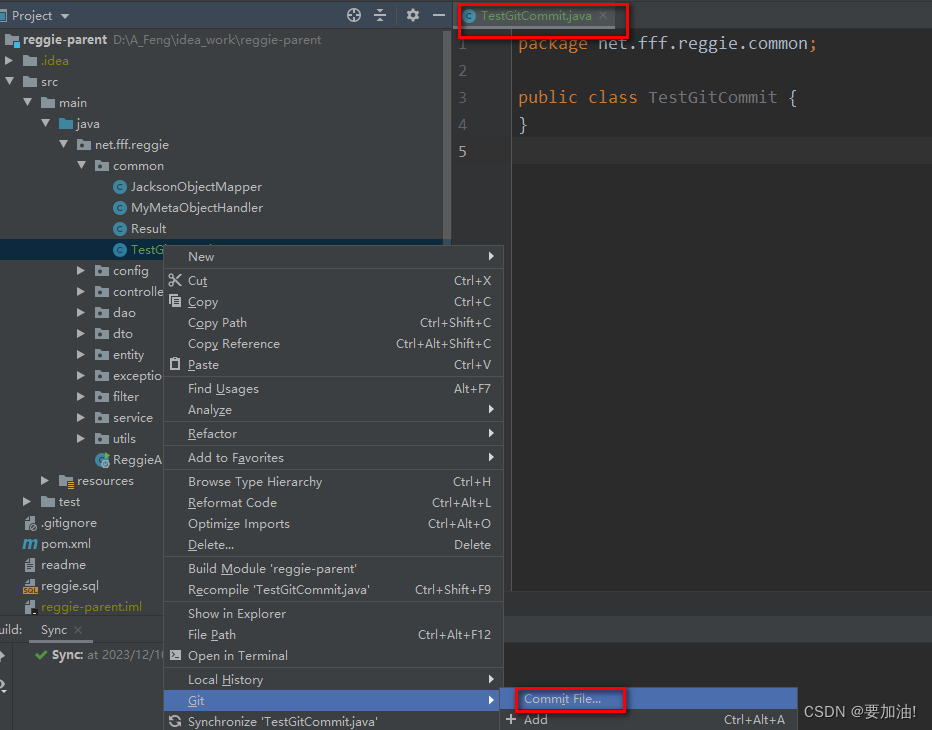Open the Add to Favorites submenu

point(333,458)
